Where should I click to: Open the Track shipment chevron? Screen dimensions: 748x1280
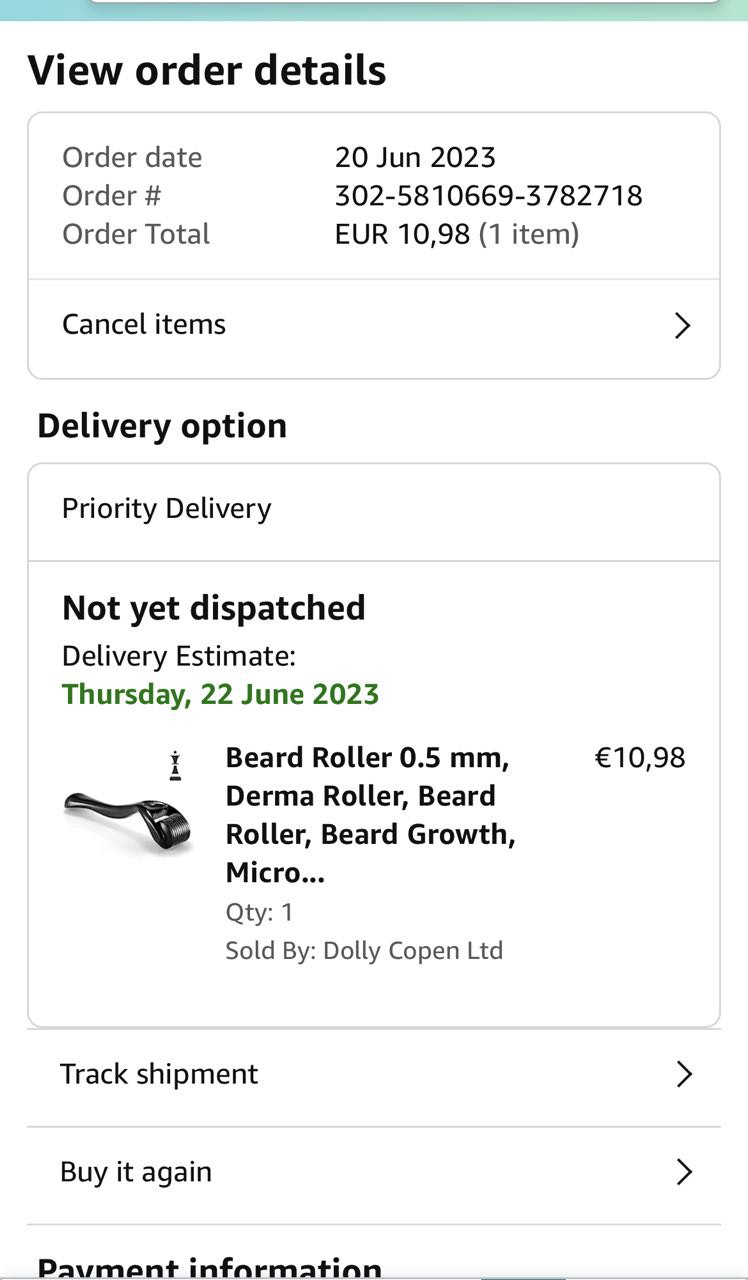coord(684,1075)
